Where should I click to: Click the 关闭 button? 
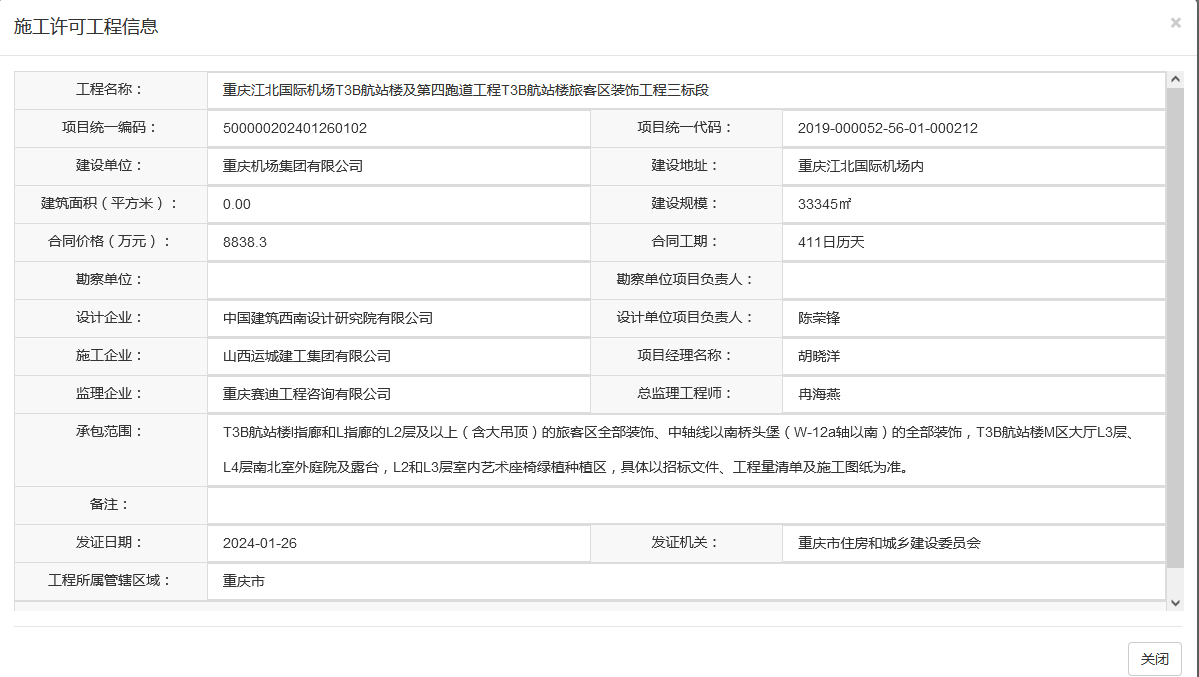pos(1155,659)
